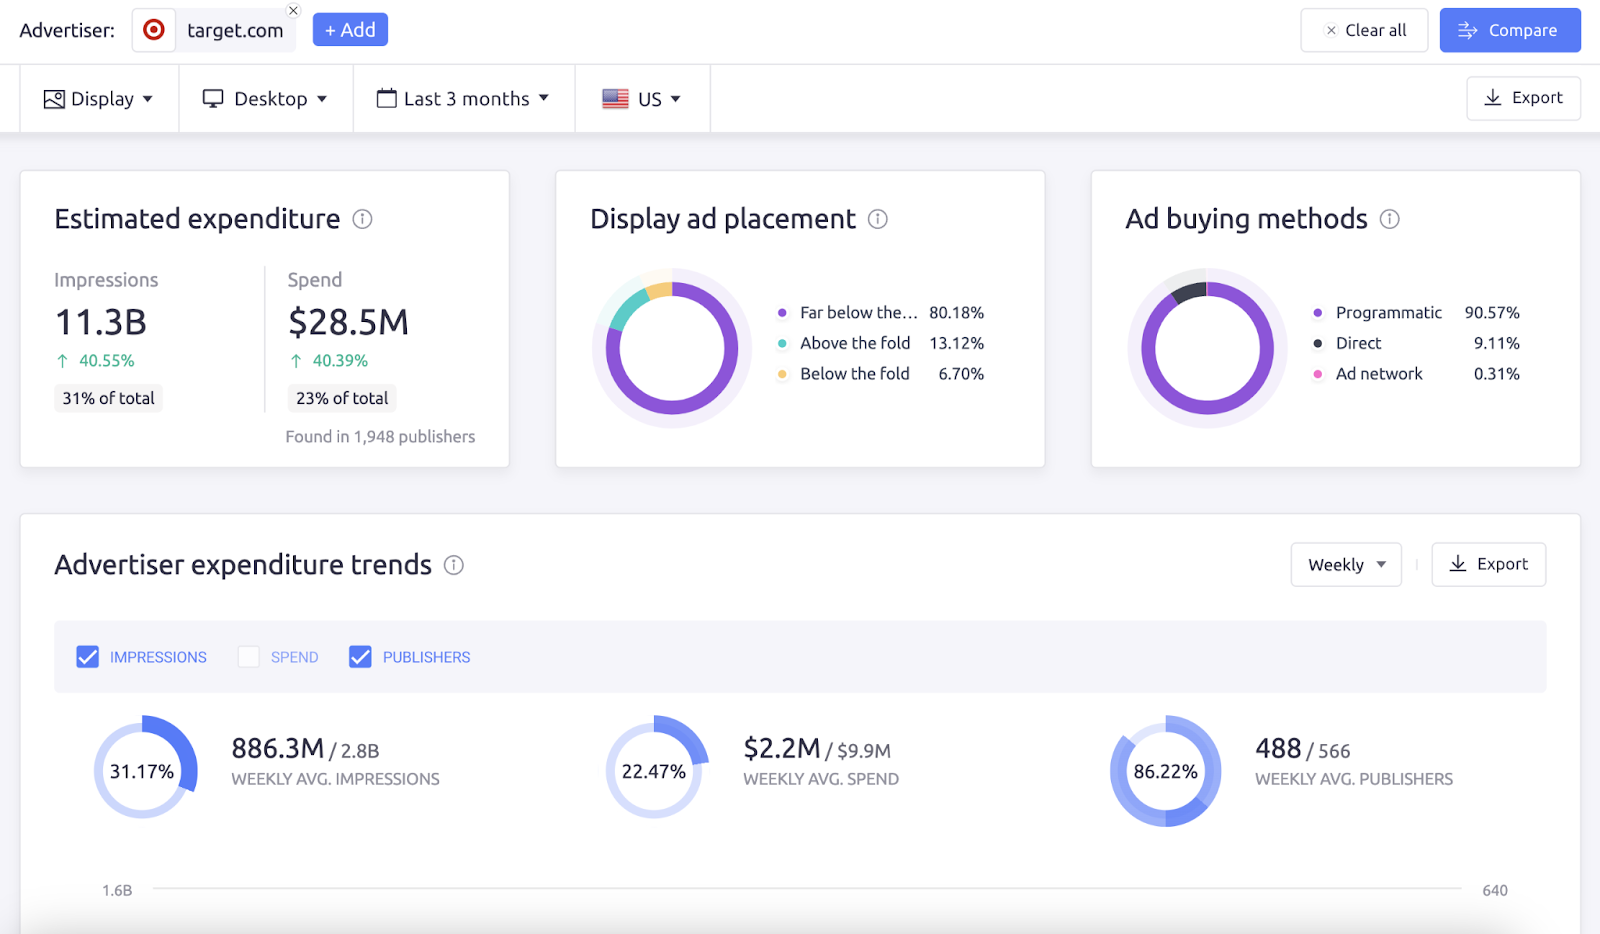Open the Display ad placement info tooltip
1600x934 pixels.
[877, 219]
